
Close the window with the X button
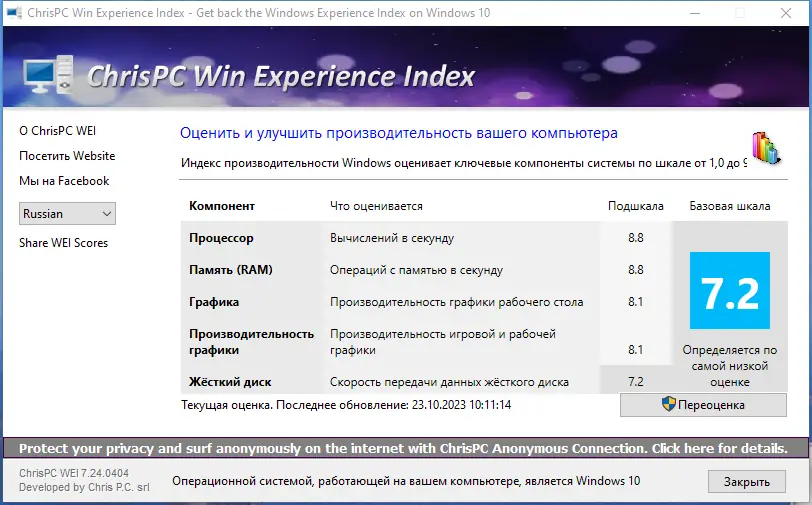[x=786, y=13]
